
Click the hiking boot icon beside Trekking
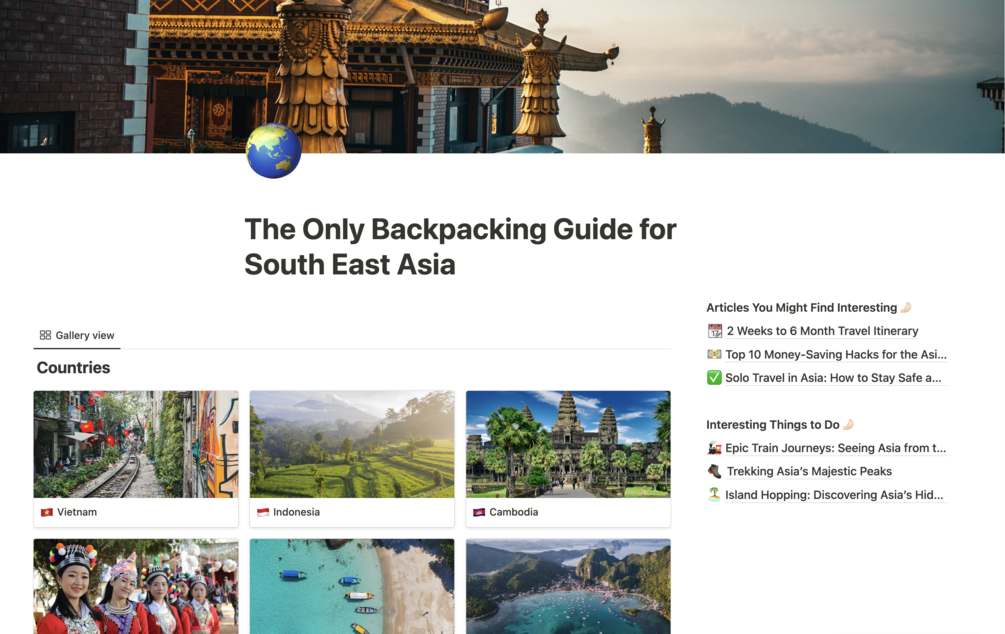pos(714,471)
